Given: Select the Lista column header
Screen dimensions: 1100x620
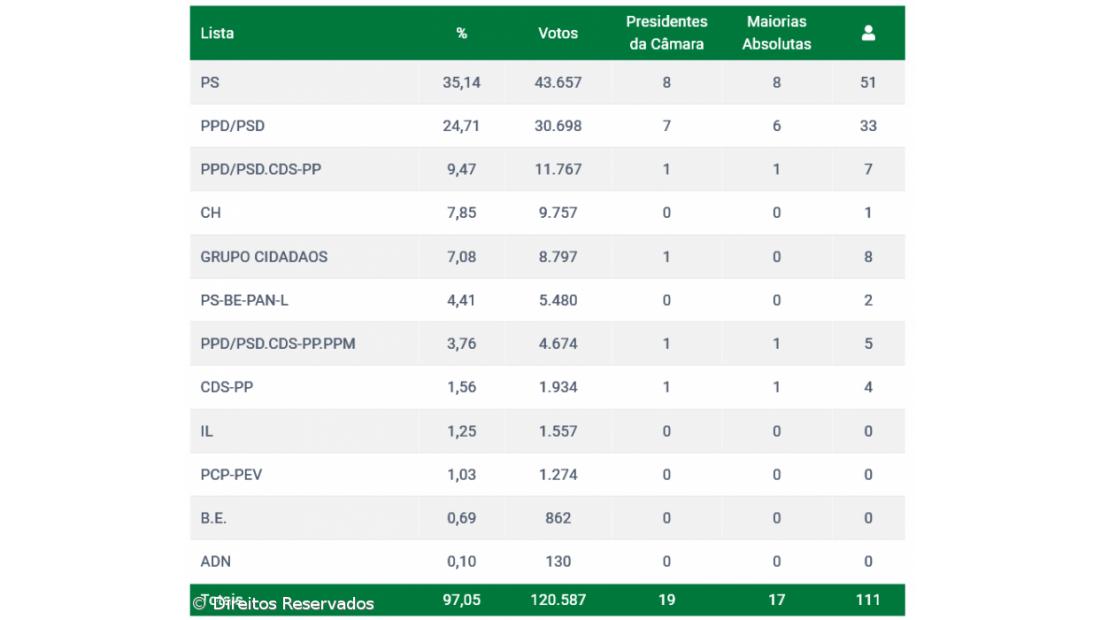Looking at the screenshot, I should [214, 33].
